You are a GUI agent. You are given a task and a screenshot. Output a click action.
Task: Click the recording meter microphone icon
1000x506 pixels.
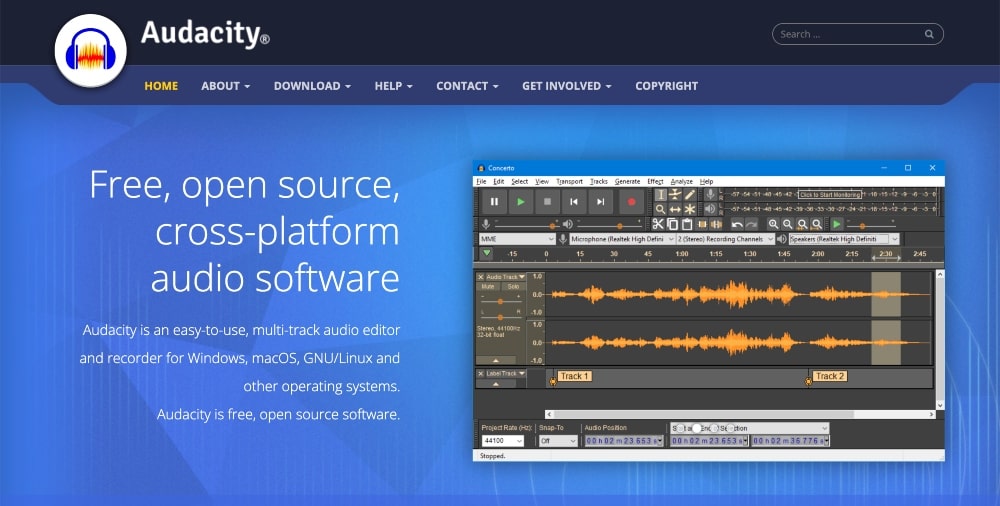click(710, 194)
